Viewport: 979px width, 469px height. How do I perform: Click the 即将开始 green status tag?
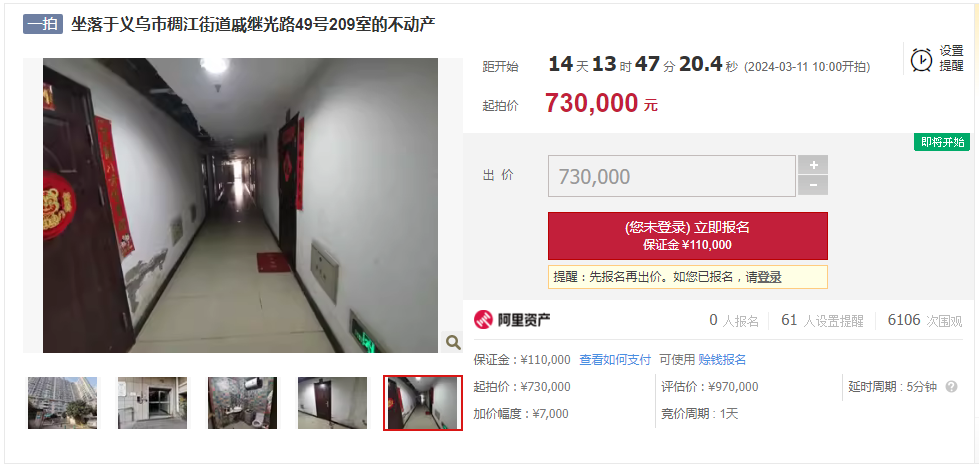tap(942, 142)
